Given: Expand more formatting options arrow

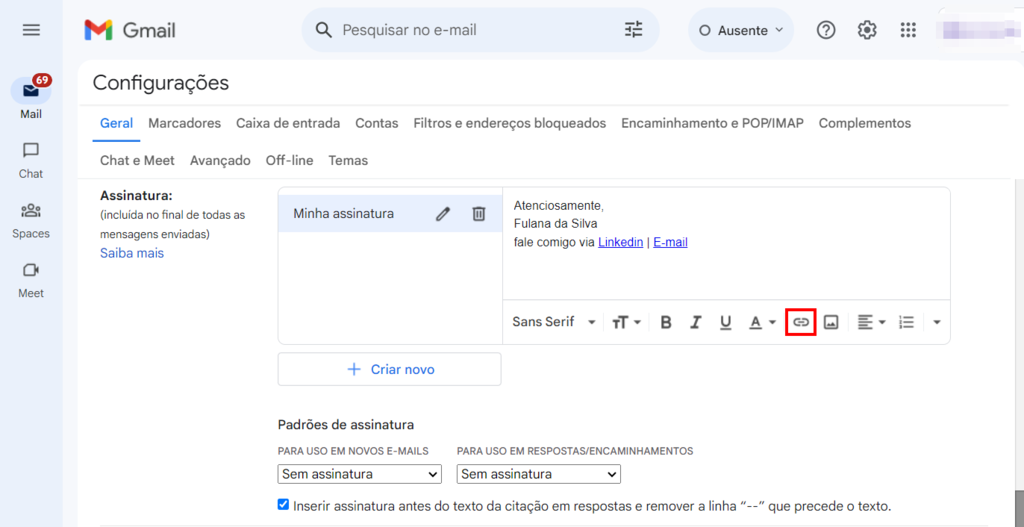Looking at the screenshot, I should (x=937, y=322).
